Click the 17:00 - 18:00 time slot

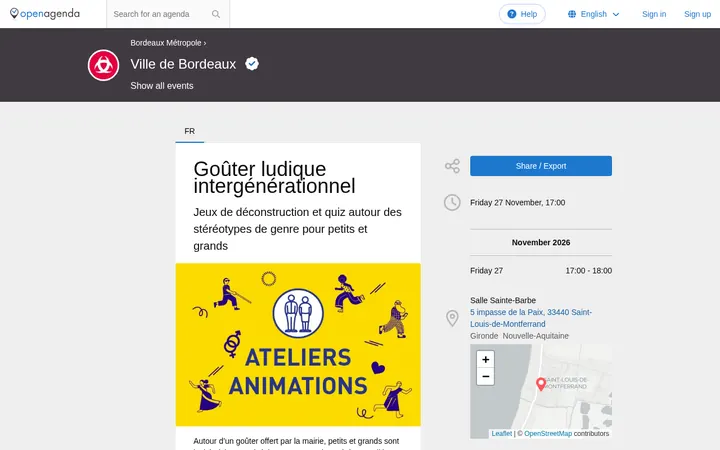[588, 271]
